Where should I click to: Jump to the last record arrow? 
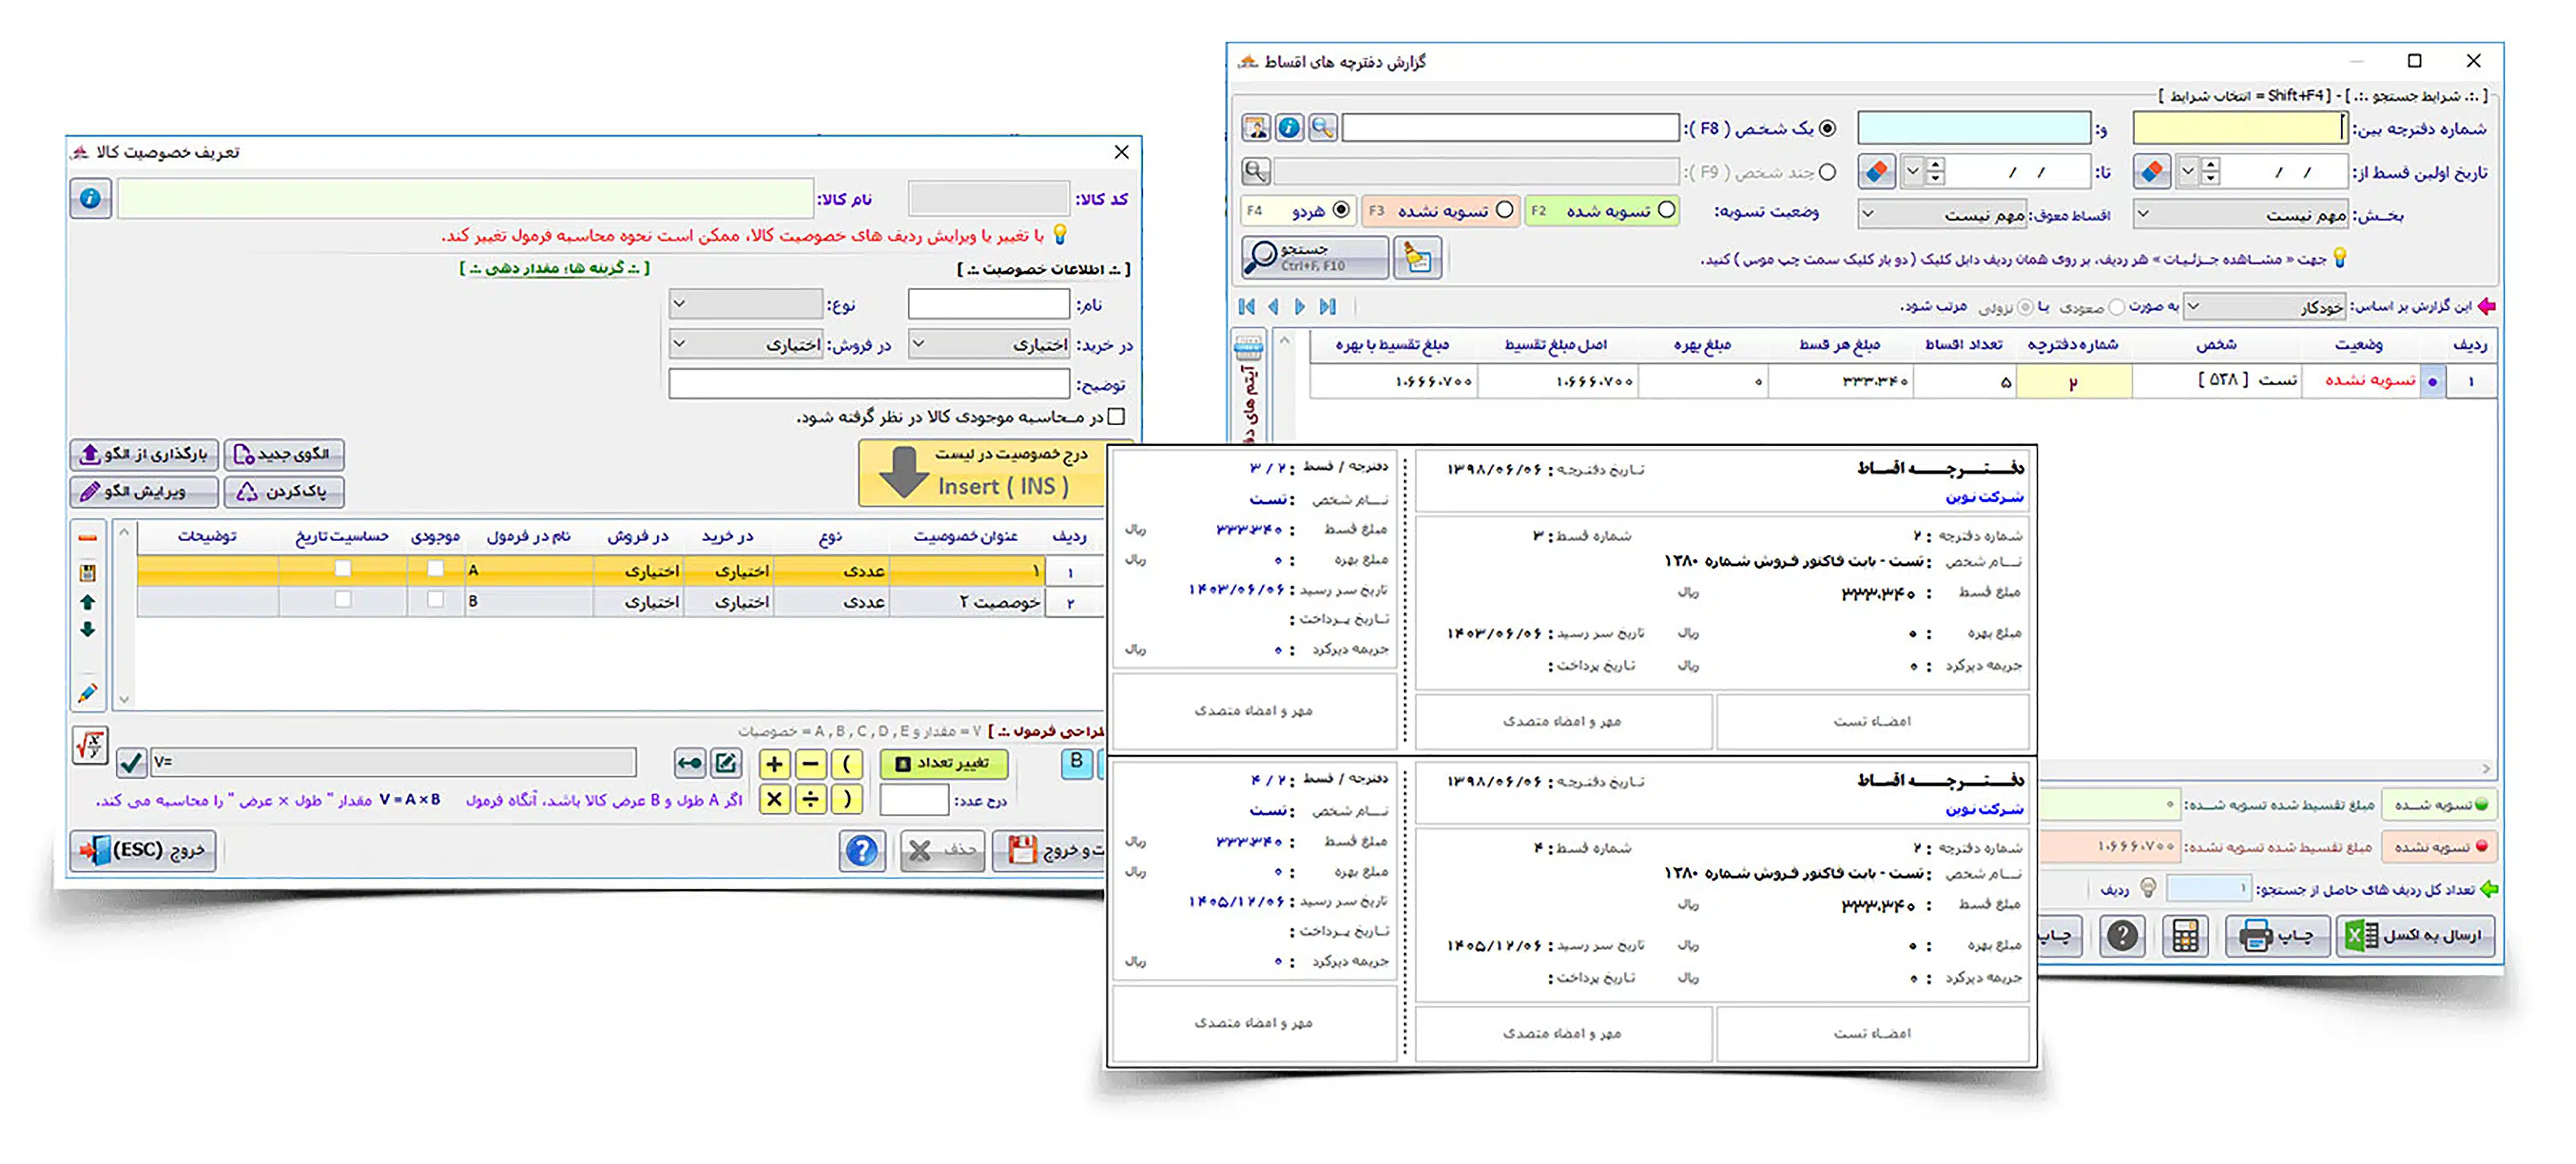(1327, 306)
